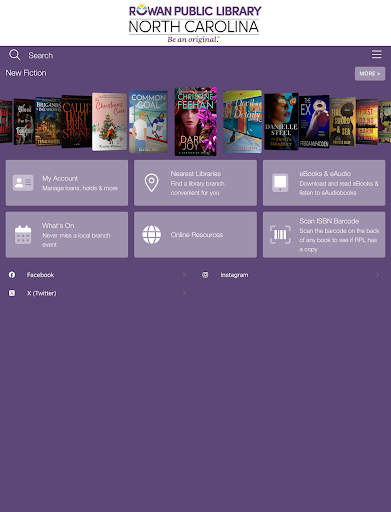Click the Online Resources globe icon
This screenshot has width=391, height=512.
[151, 235]
